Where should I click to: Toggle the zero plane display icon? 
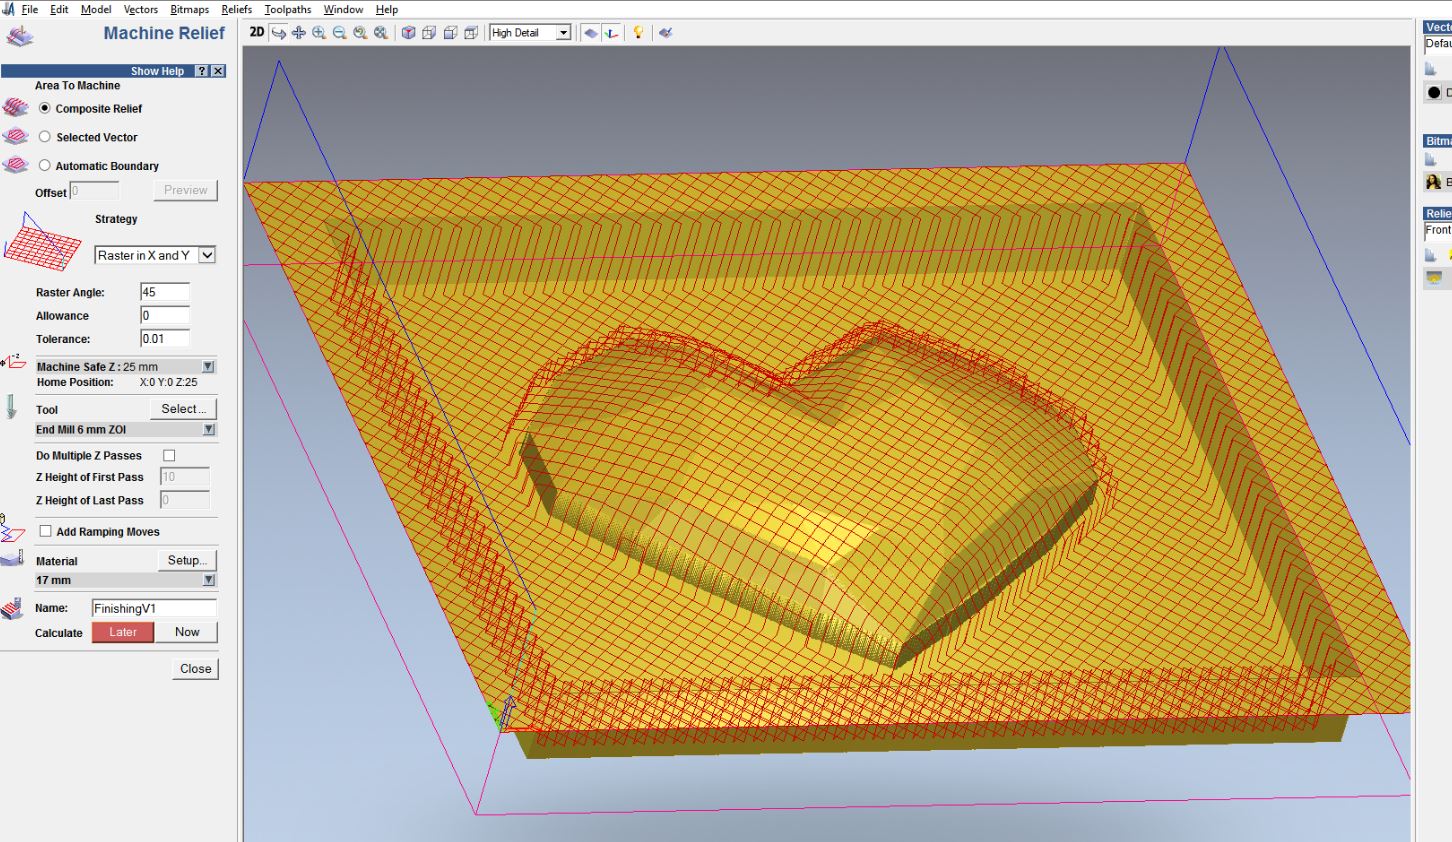tap(591, 33)
